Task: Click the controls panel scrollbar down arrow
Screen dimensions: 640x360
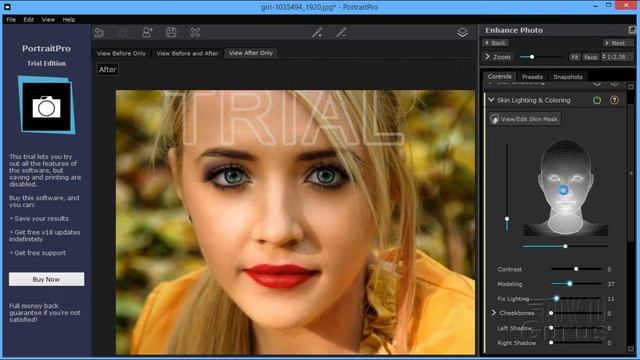Action: (x=631, y=349)
